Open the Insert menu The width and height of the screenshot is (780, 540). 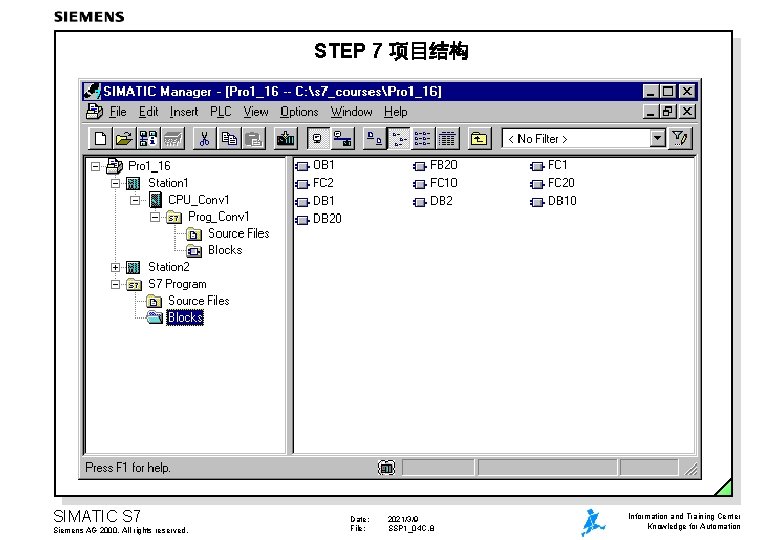(x=184, y=112)
